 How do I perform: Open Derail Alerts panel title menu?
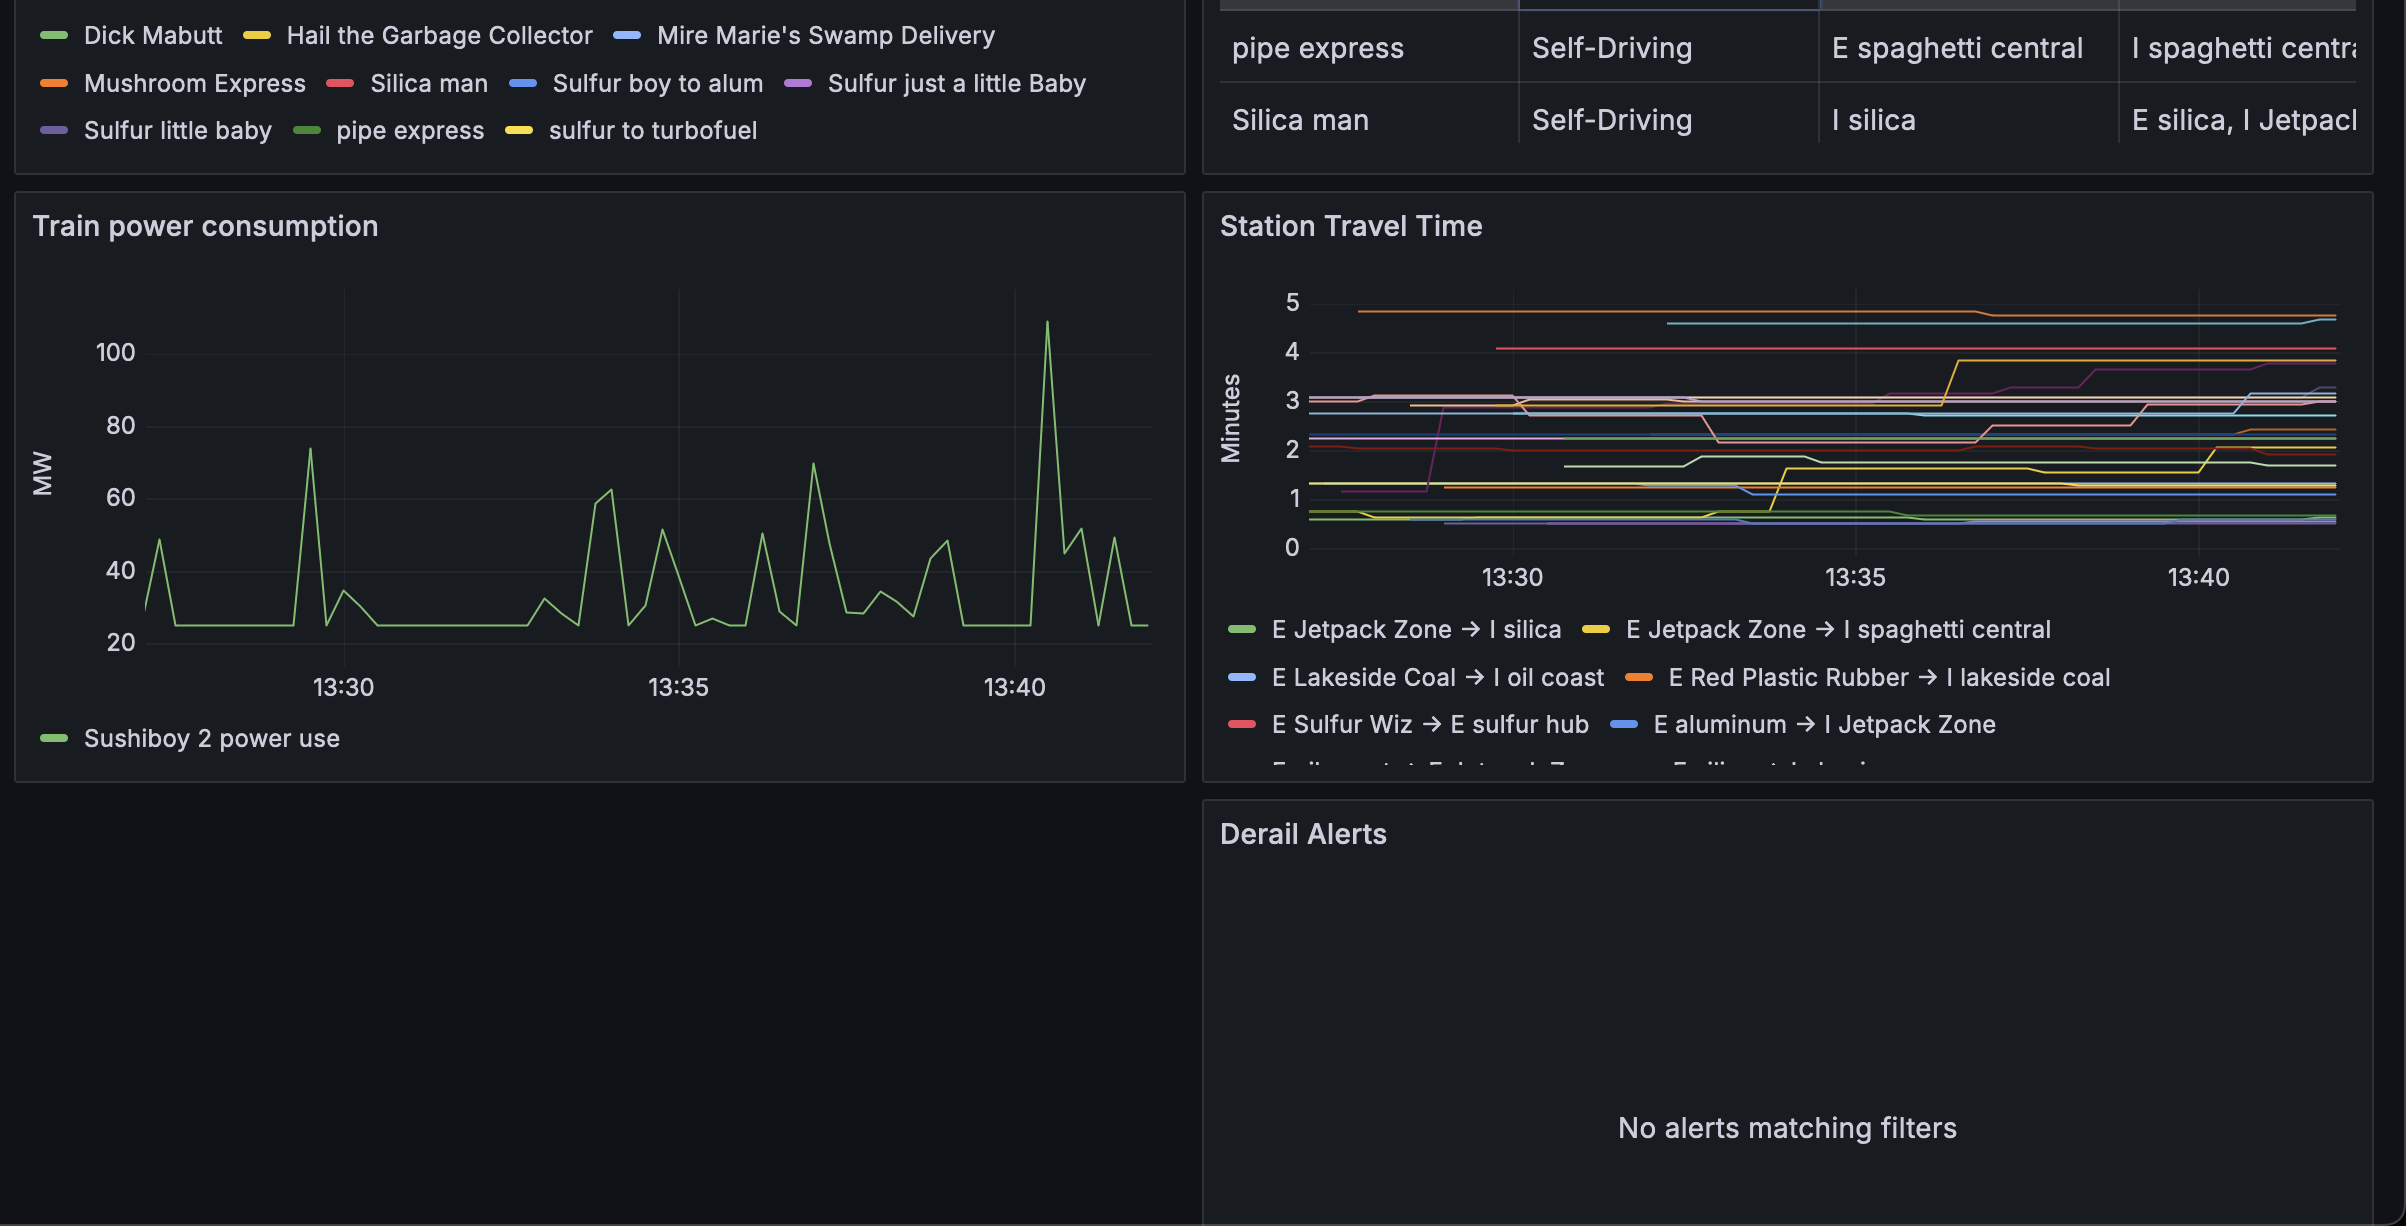click(1302, 834)
